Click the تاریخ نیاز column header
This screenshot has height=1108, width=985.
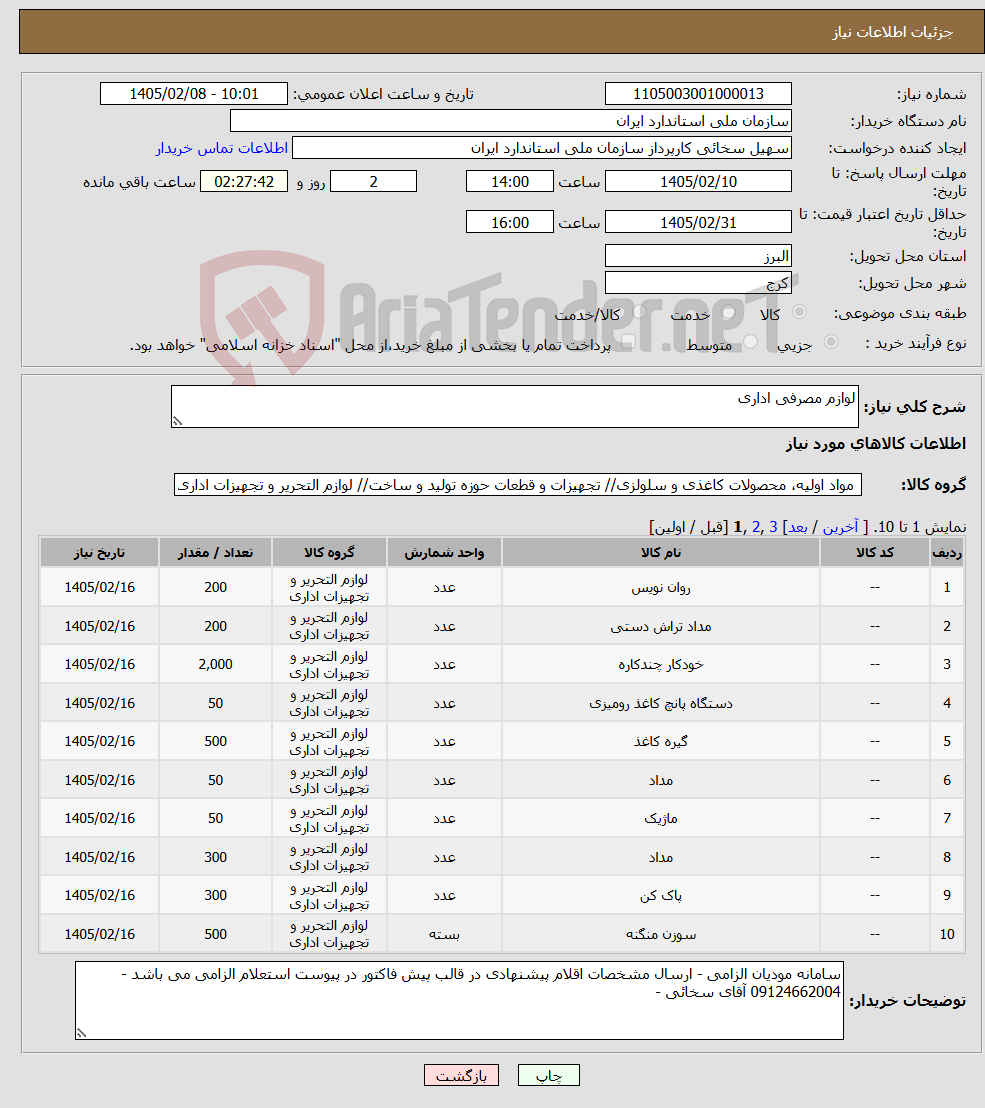click(x=99, y=553)
